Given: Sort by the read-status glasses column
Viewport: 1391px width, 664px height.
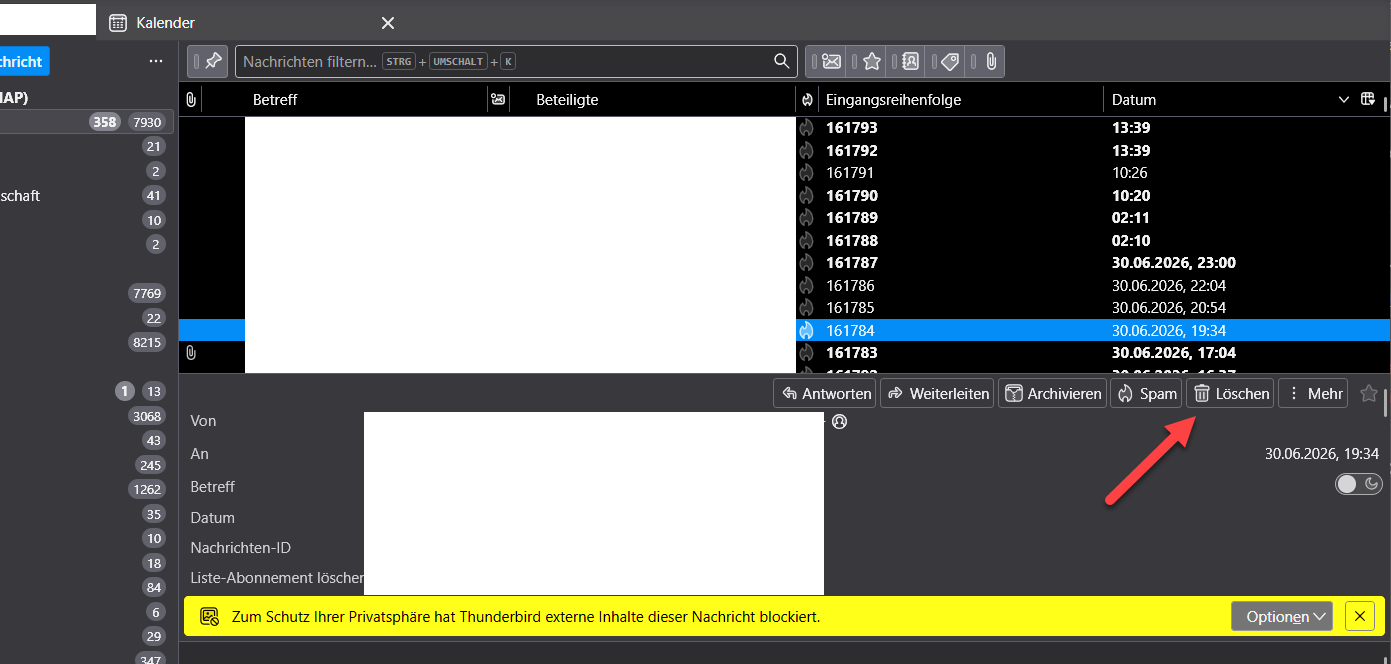Looking at the screenshot, I should point(497,99).
